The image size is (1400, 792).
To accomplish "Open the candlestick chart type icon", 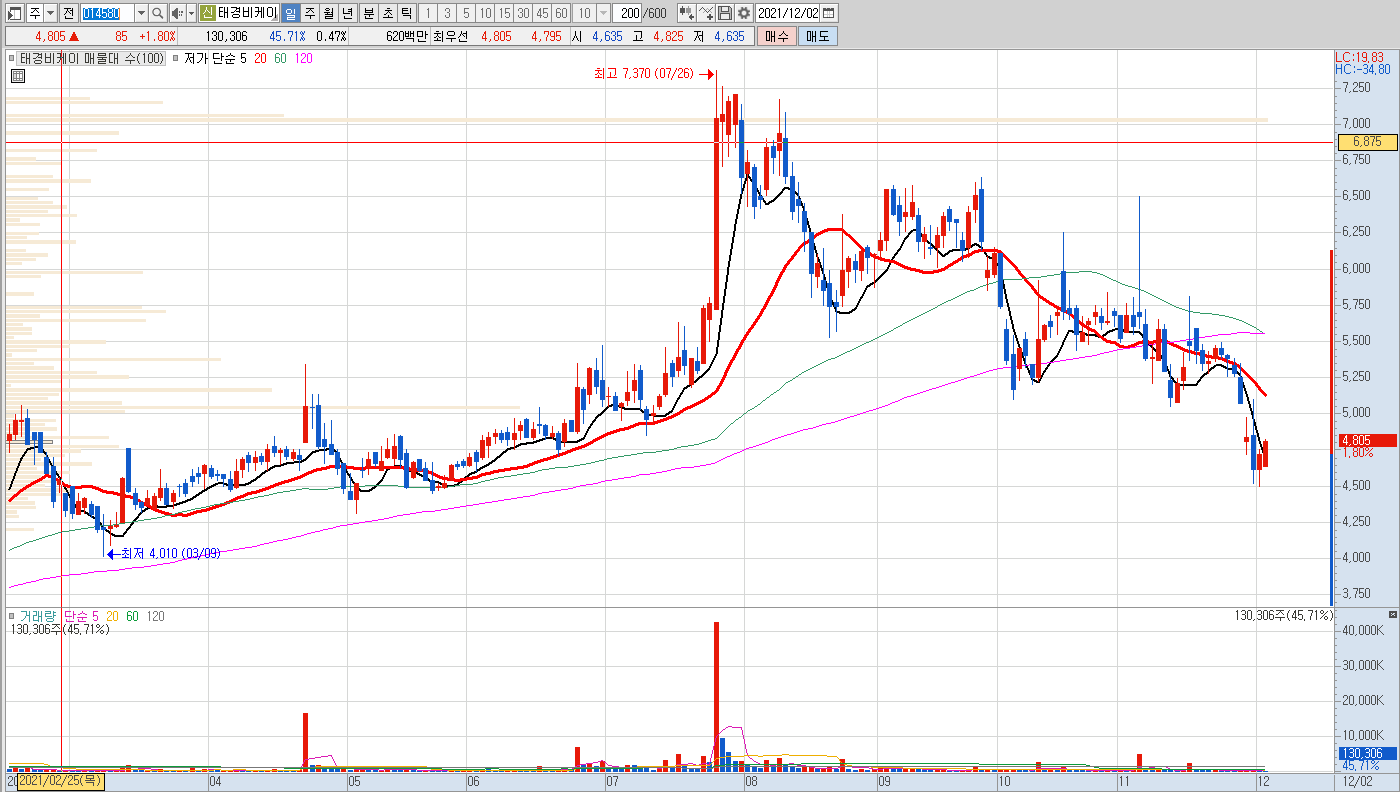I will click(x=686, y=13).
